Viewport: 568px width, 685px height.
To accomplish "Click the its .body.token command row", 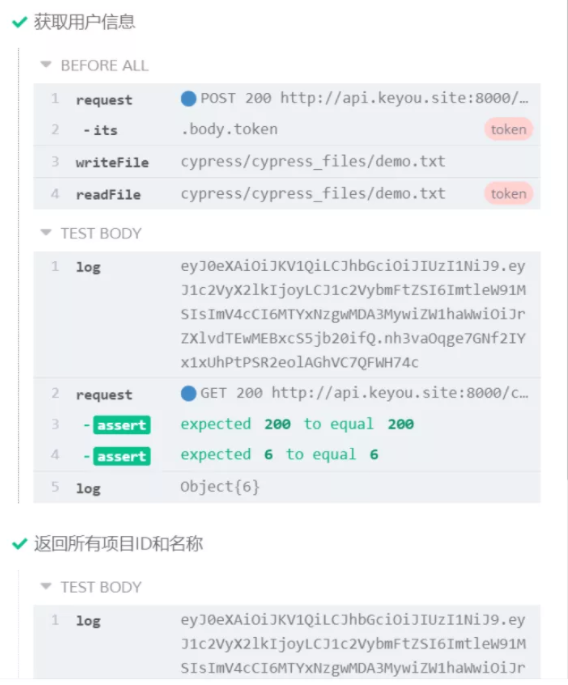I will 287,130.
